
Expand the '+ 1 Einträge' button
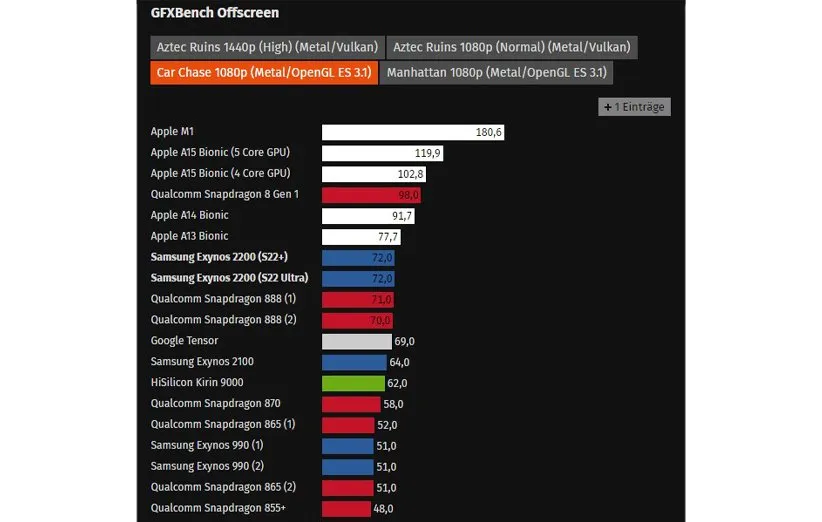[634, 107]
